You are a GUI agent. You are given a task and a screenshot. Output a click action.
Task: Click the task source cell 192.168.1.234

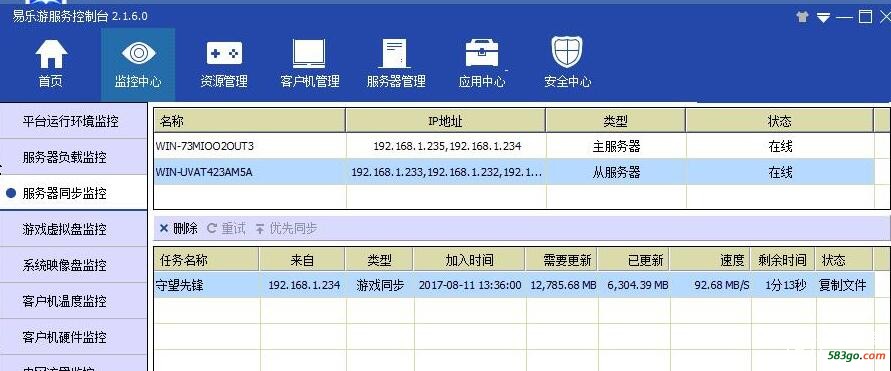pyautogui.click(x=304, y=285)
